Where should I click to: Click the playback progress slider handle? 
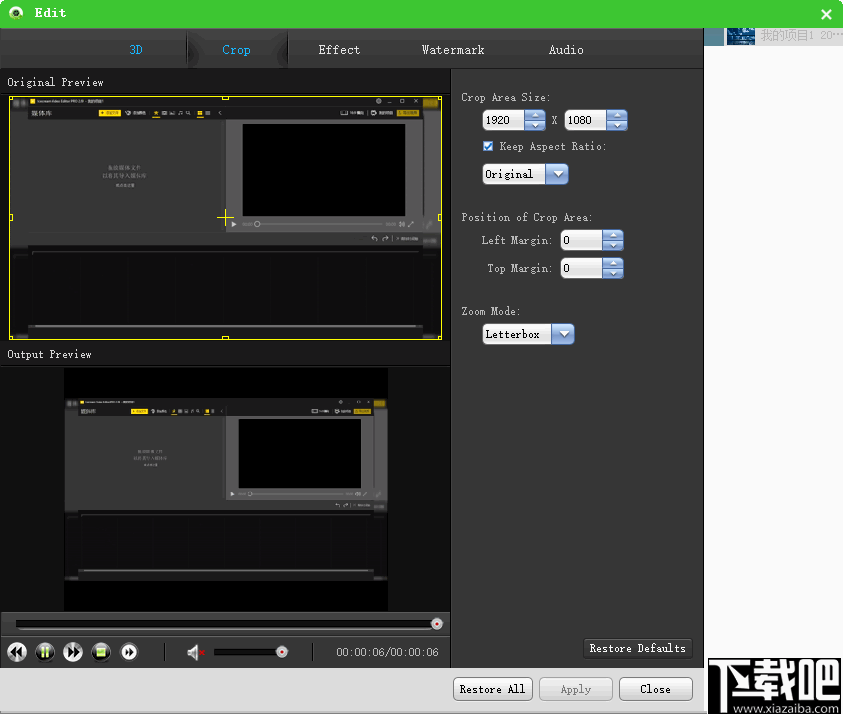point(437,624)
